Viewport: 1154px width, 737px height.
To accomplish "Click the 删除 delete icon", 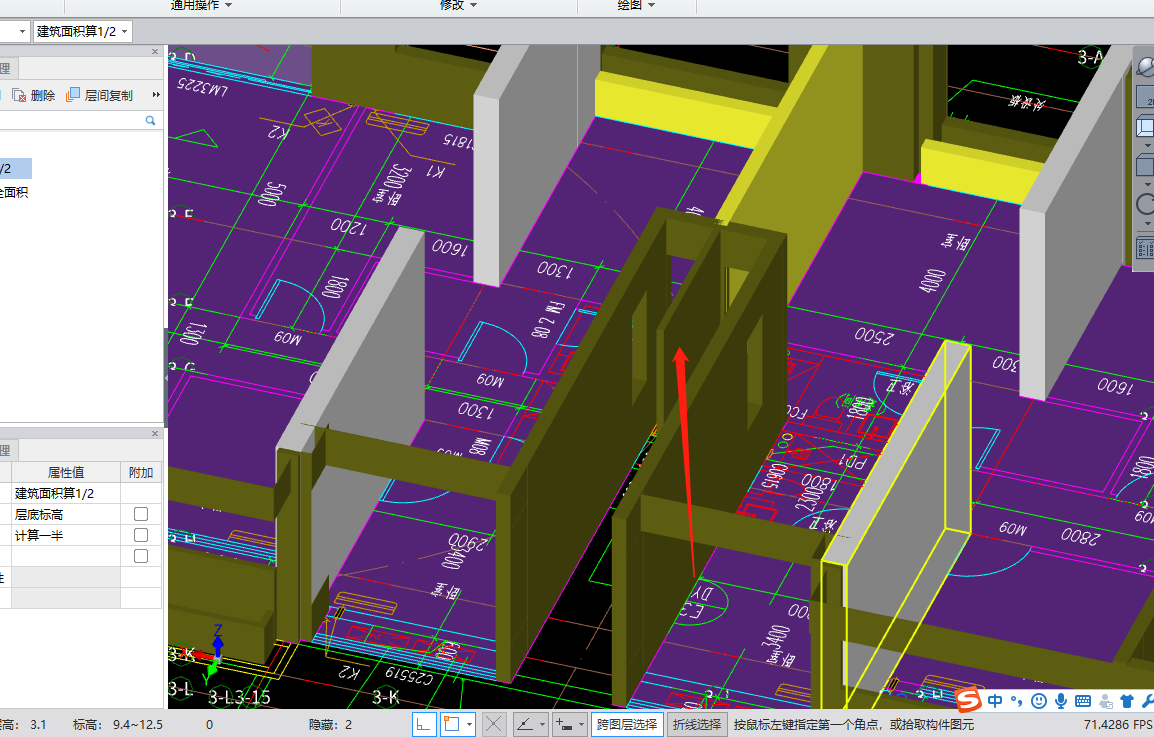I will click(20, 96).
